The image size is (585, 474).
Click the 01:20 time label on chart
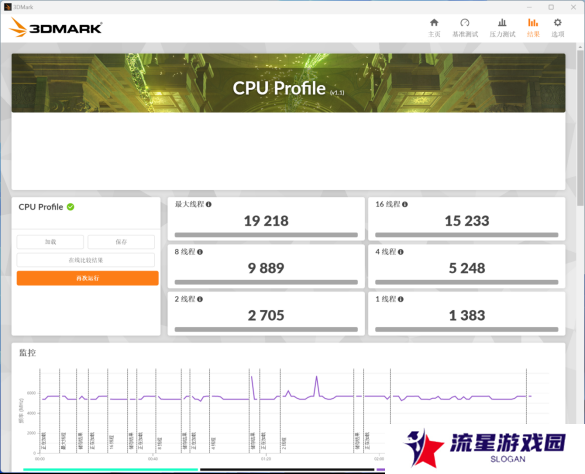(x=266, y=459)
